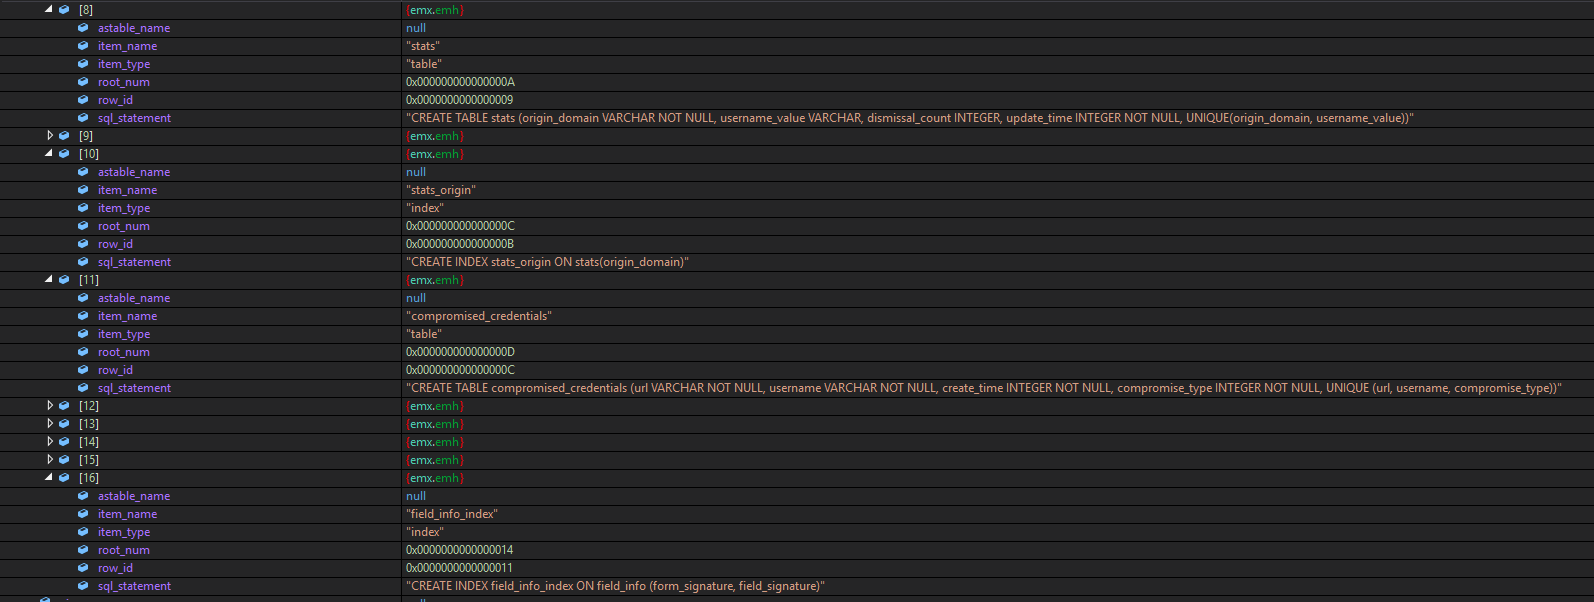Viewport: 1594px width, 602px height.
Task: Select the CREATE INDEX field_info_index statement value
Action: click(615, 586)
